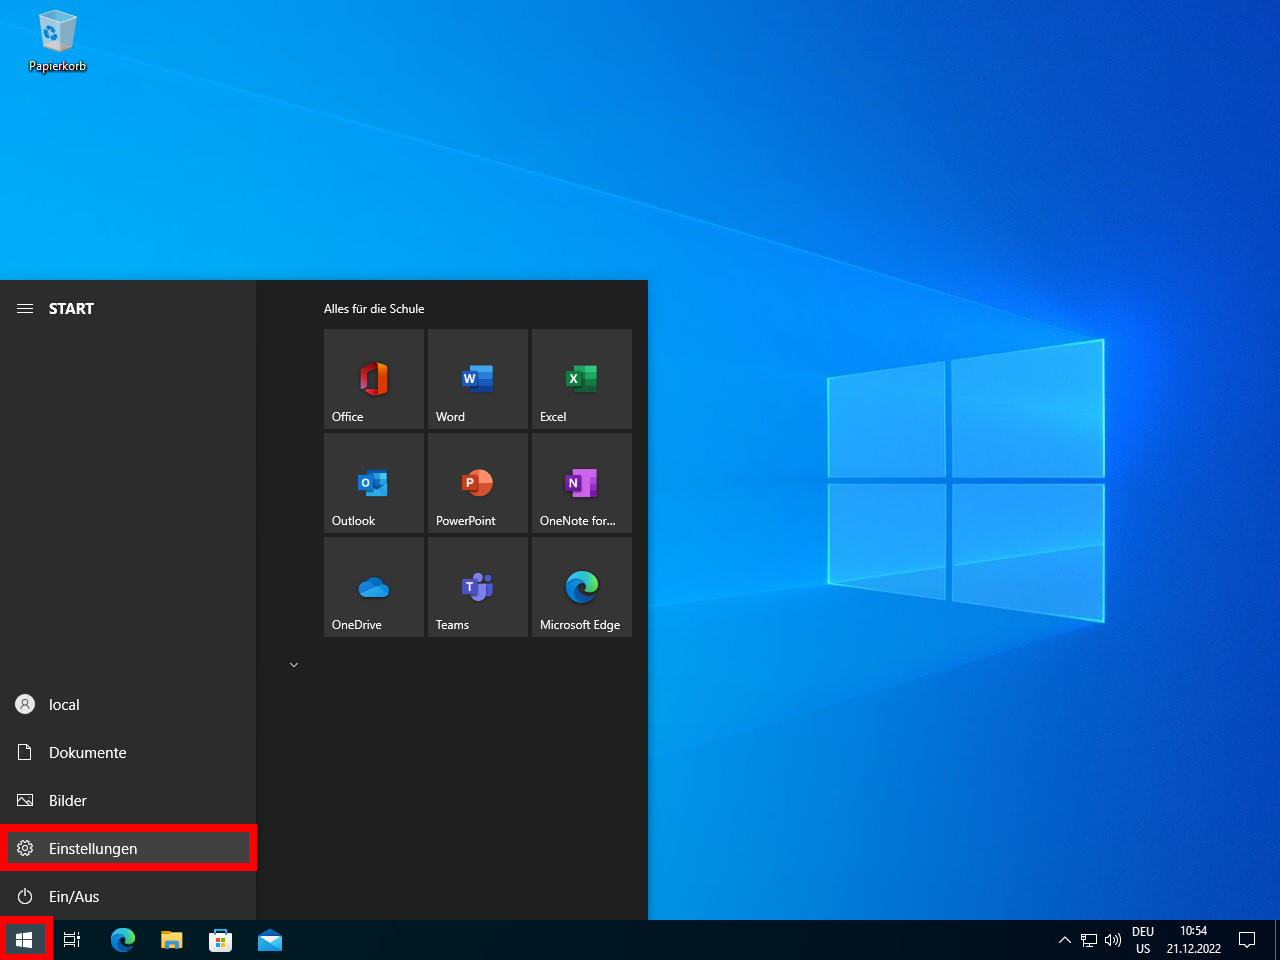Open Dokumente from the Start menu
The width and height of the screenshot is (1280, 960).
coord(128,753)
